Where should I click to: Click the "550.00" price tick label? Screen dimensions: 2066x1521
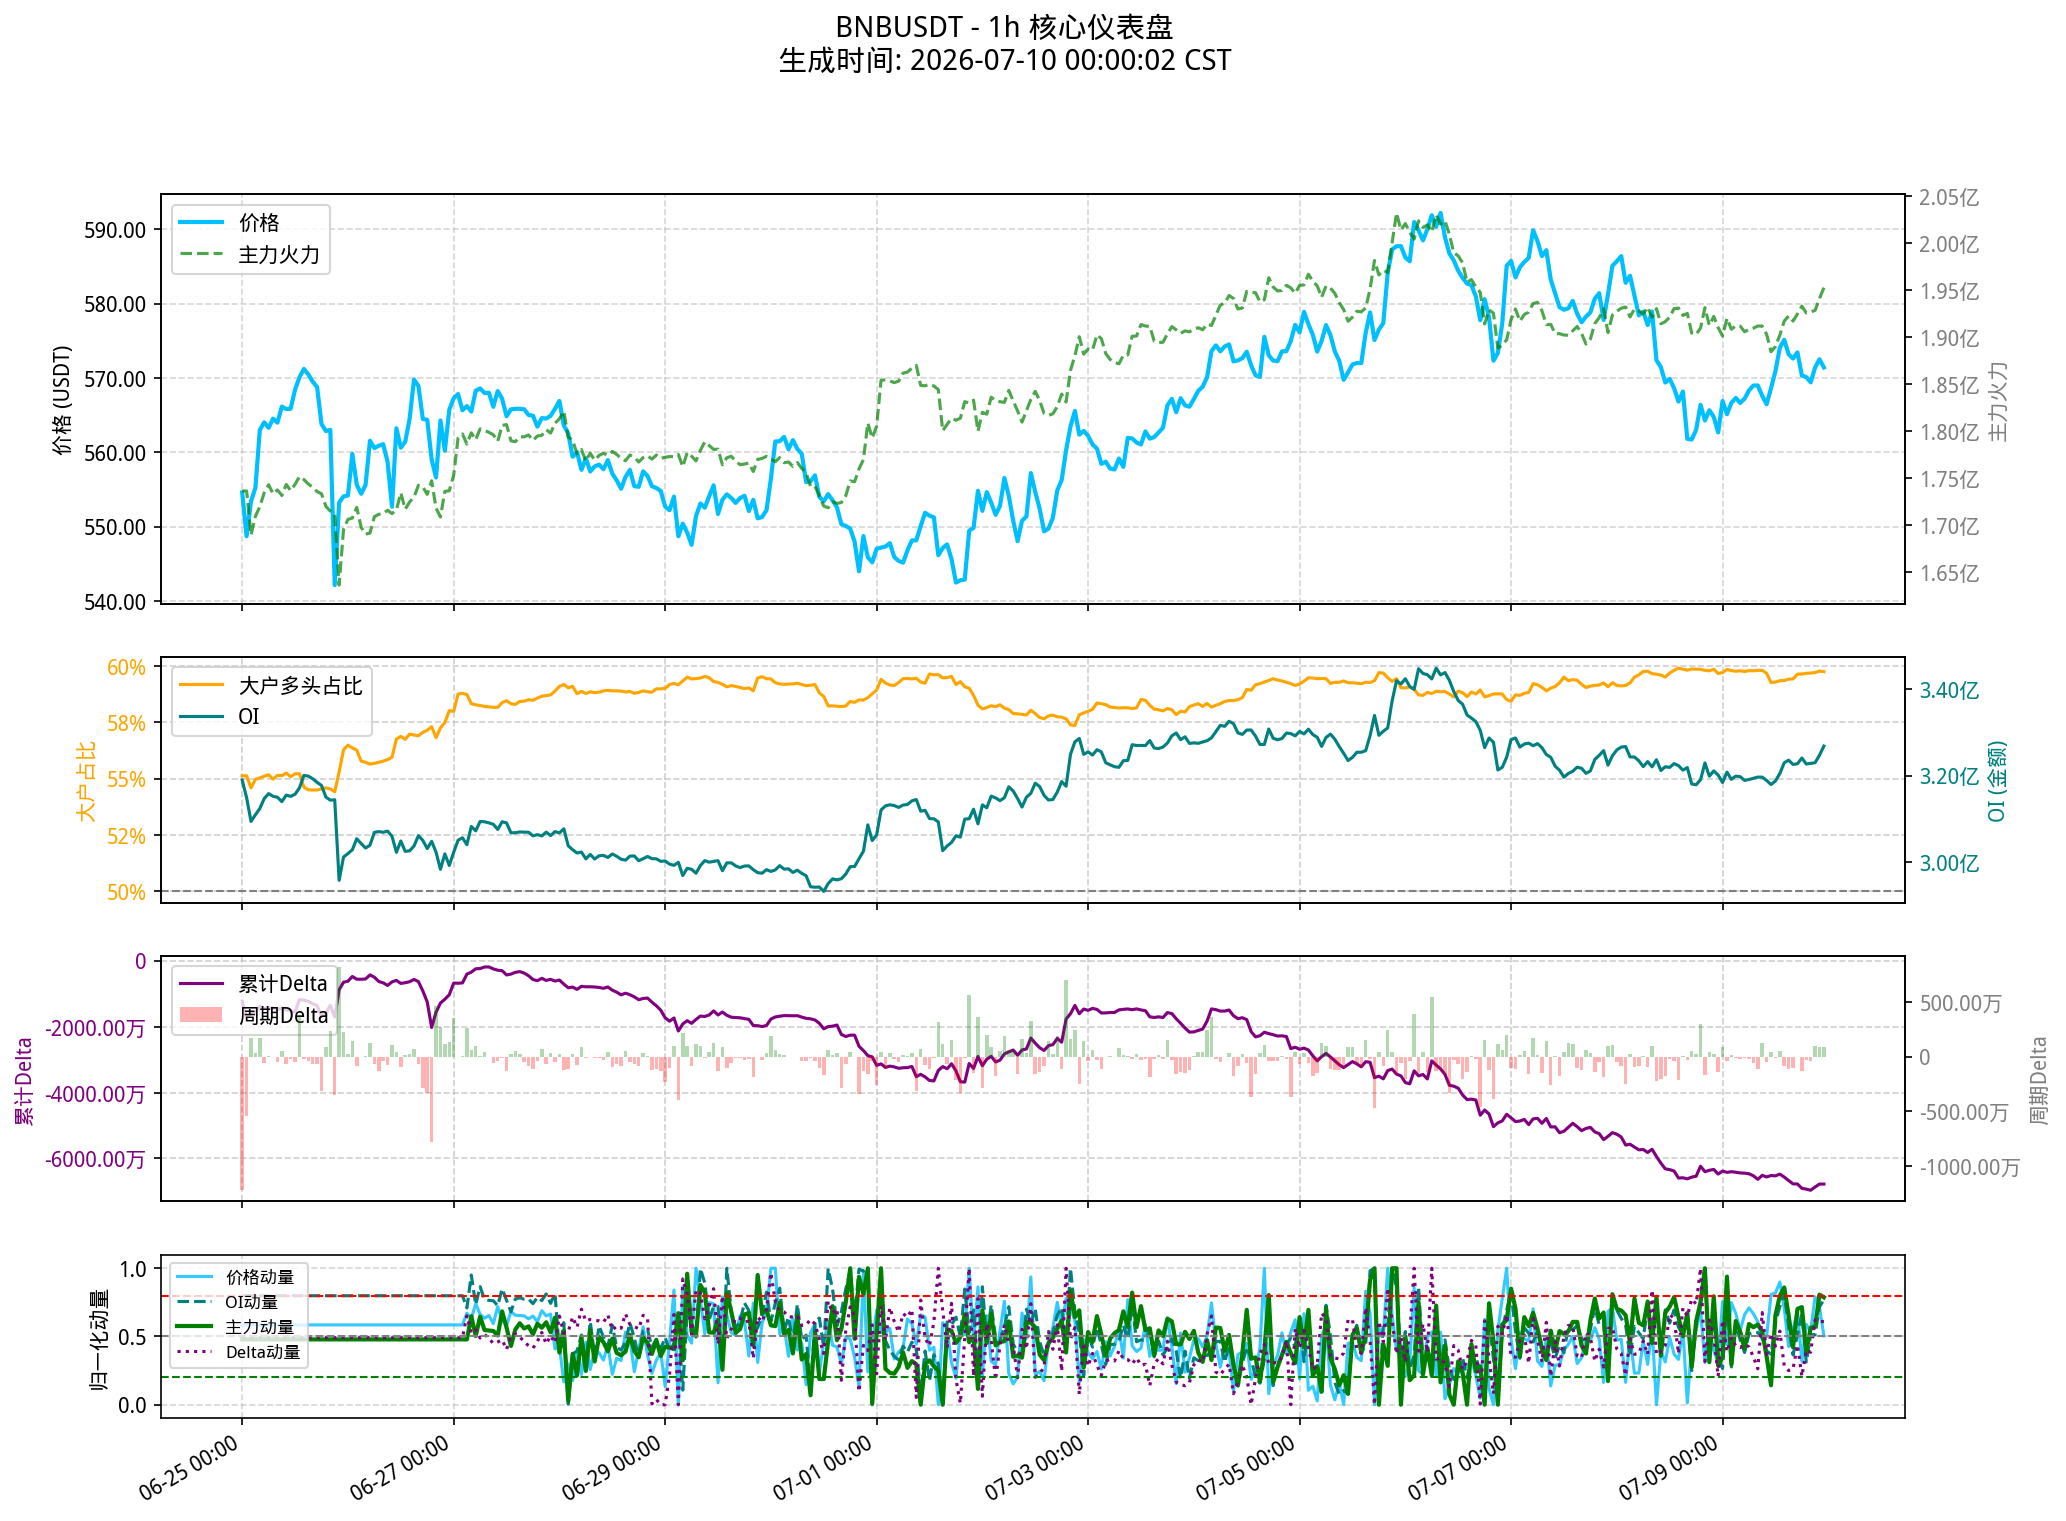click(x=114, y=527)
